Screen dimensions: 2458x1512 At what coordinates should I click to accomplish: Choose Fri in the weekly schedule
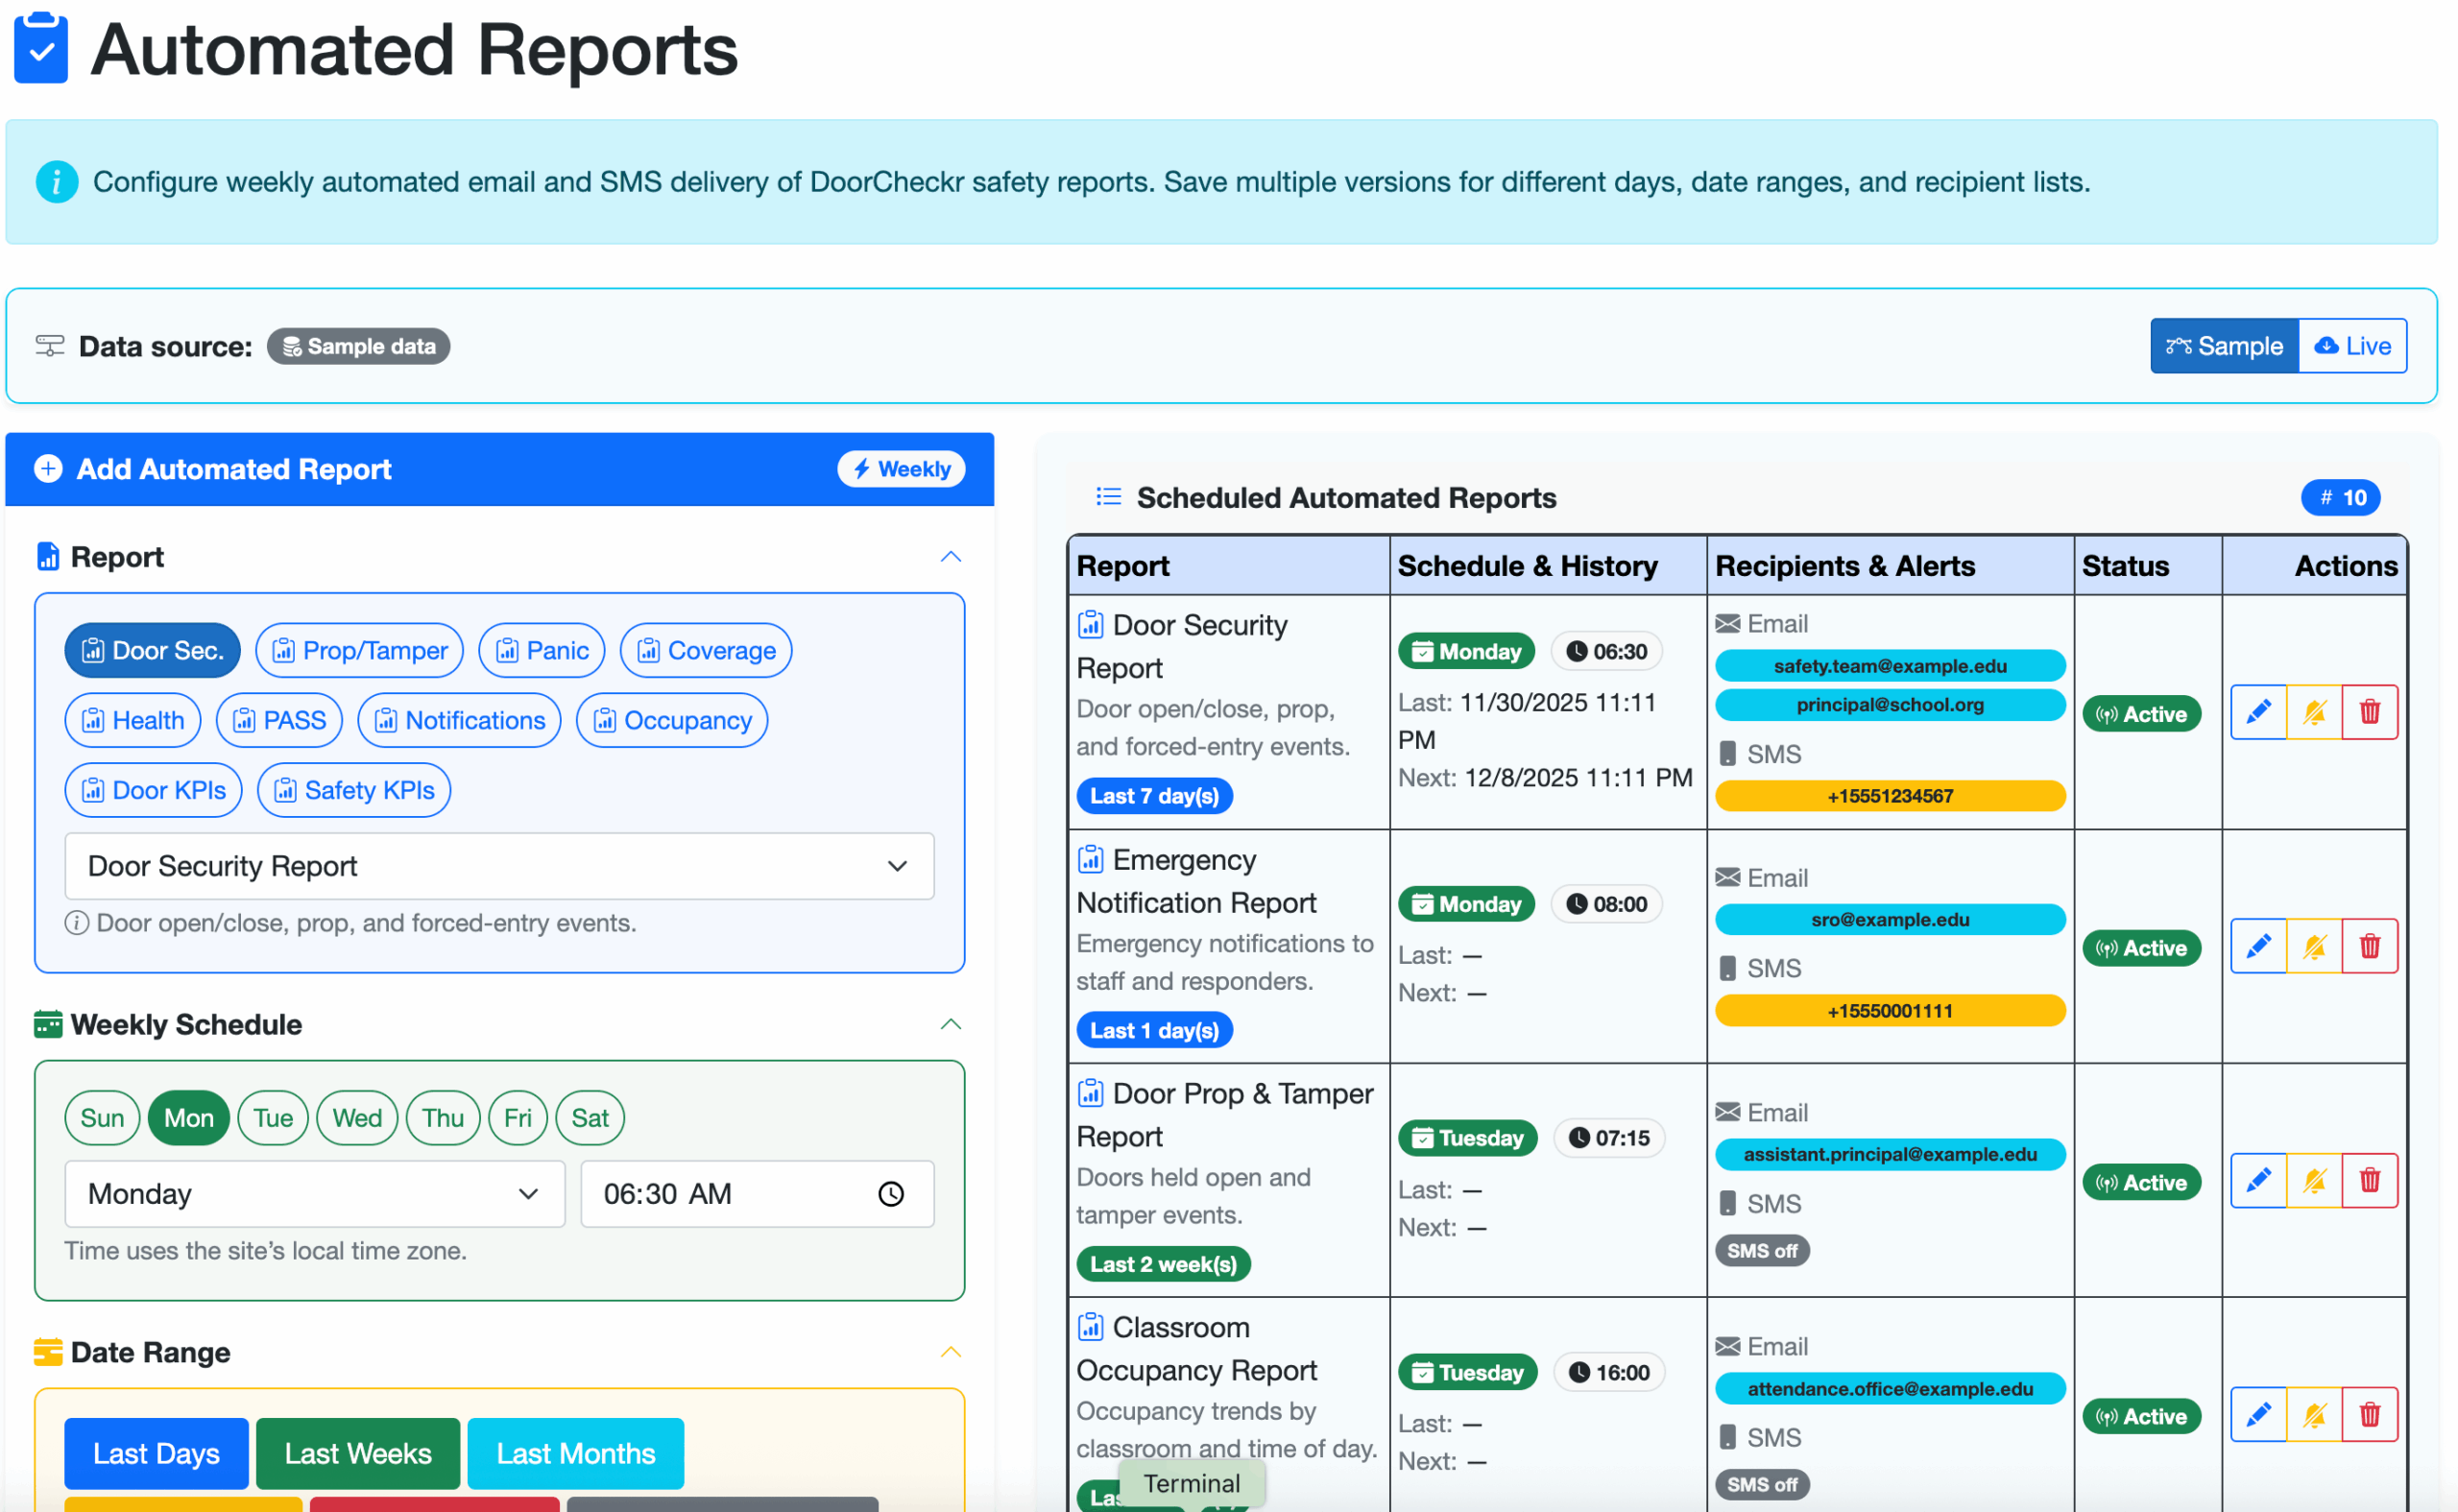[x=518, y=1118]
